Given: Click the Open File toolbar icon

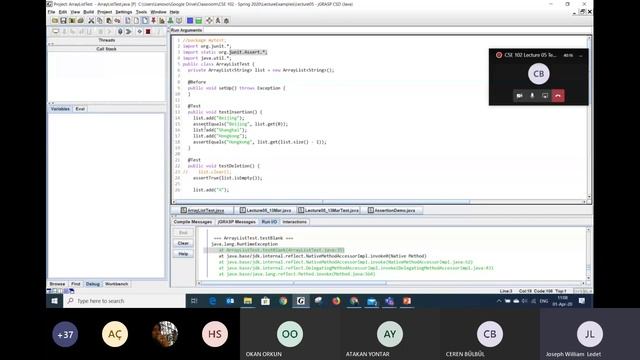Looking at the screenshot, I should (x=55, y=20).
